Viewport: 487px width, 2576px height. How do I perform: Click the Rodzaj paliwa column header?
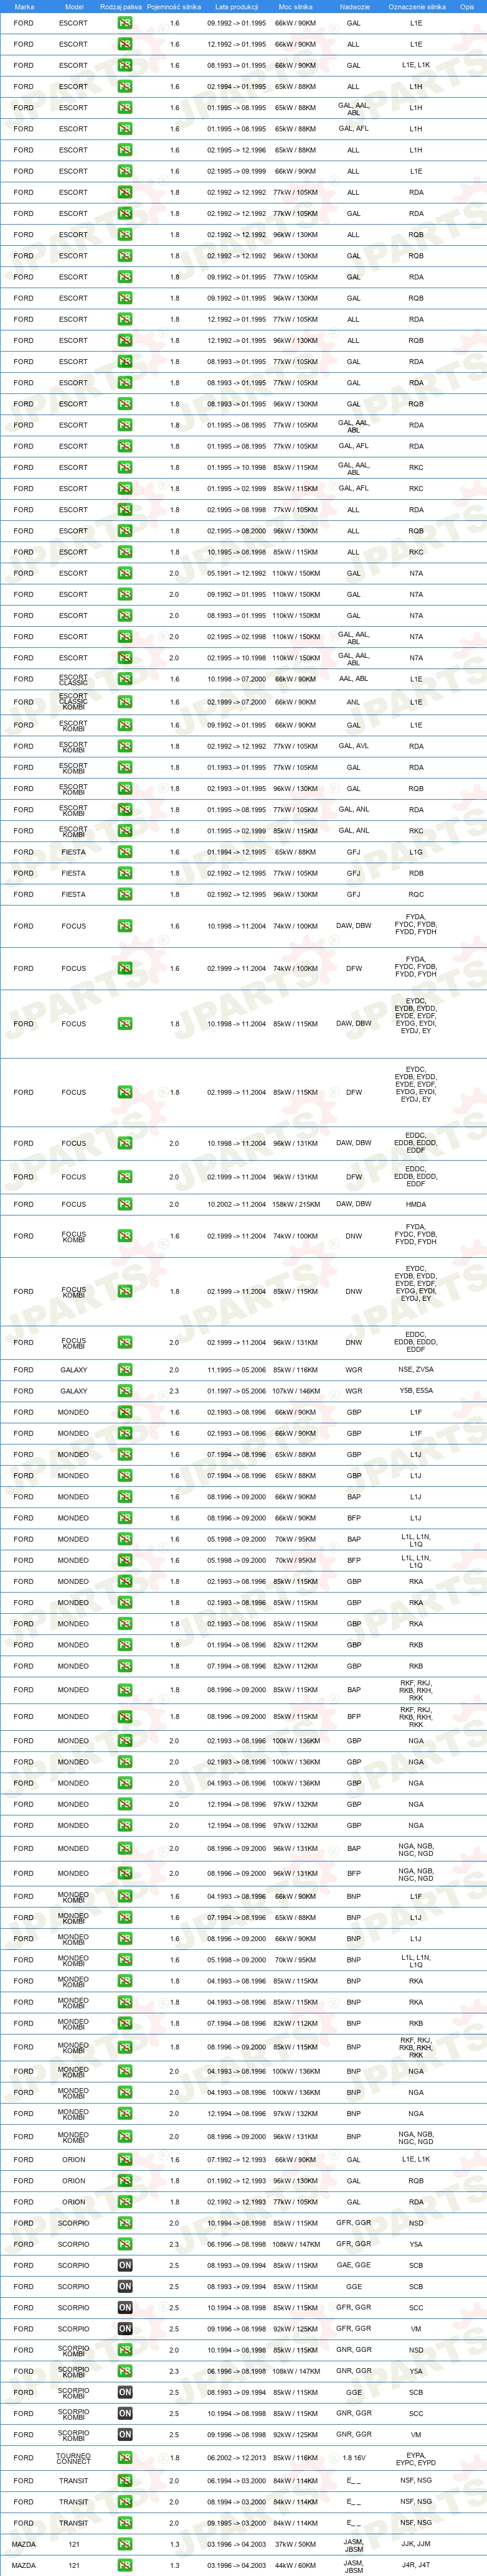(121, 6)
